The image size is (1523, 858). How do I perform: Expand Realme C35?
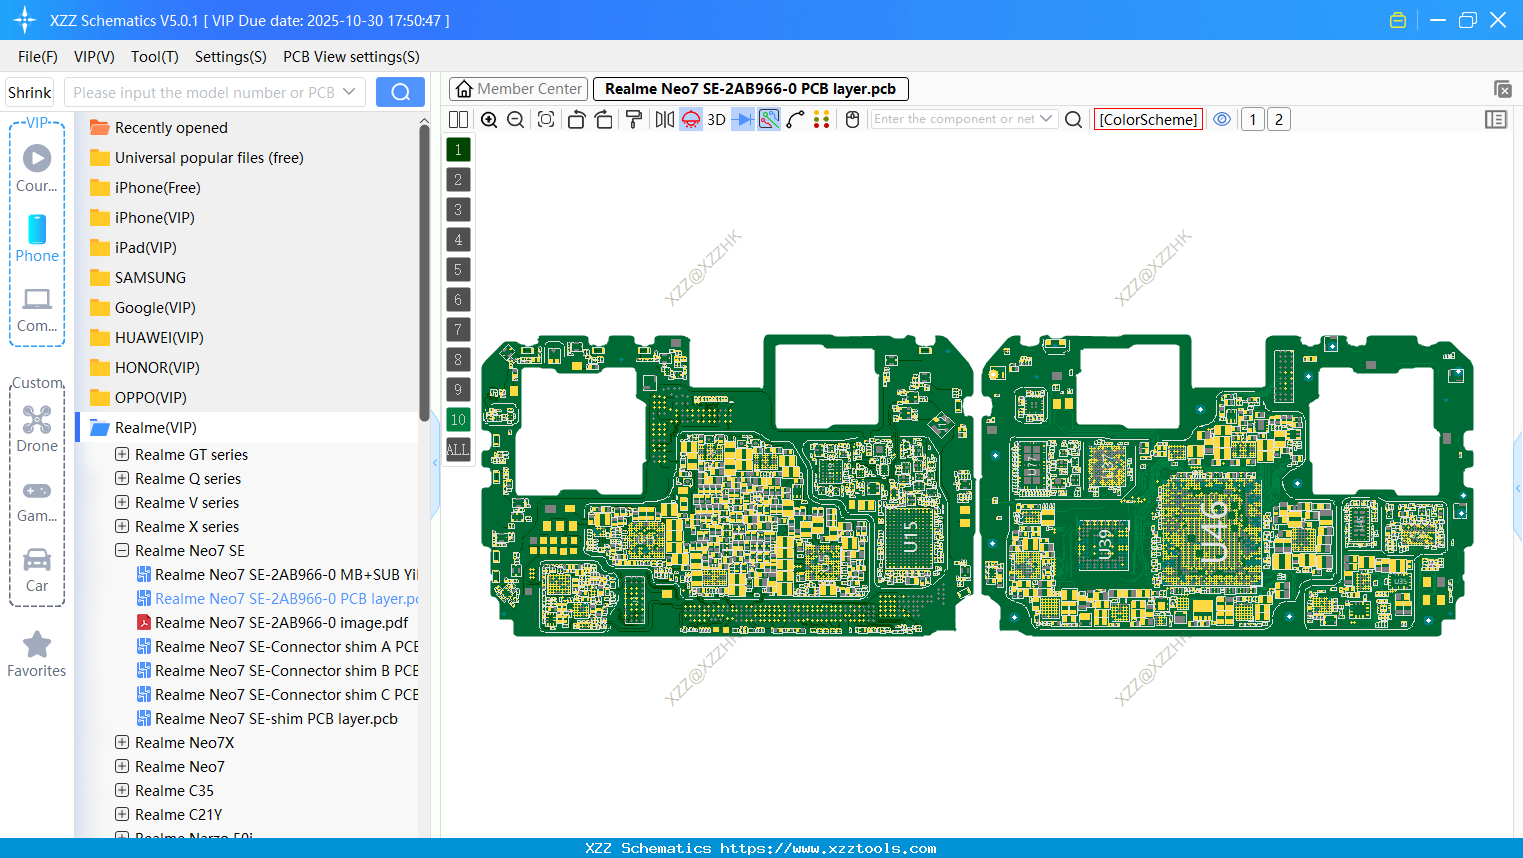(x=122, y=790)
